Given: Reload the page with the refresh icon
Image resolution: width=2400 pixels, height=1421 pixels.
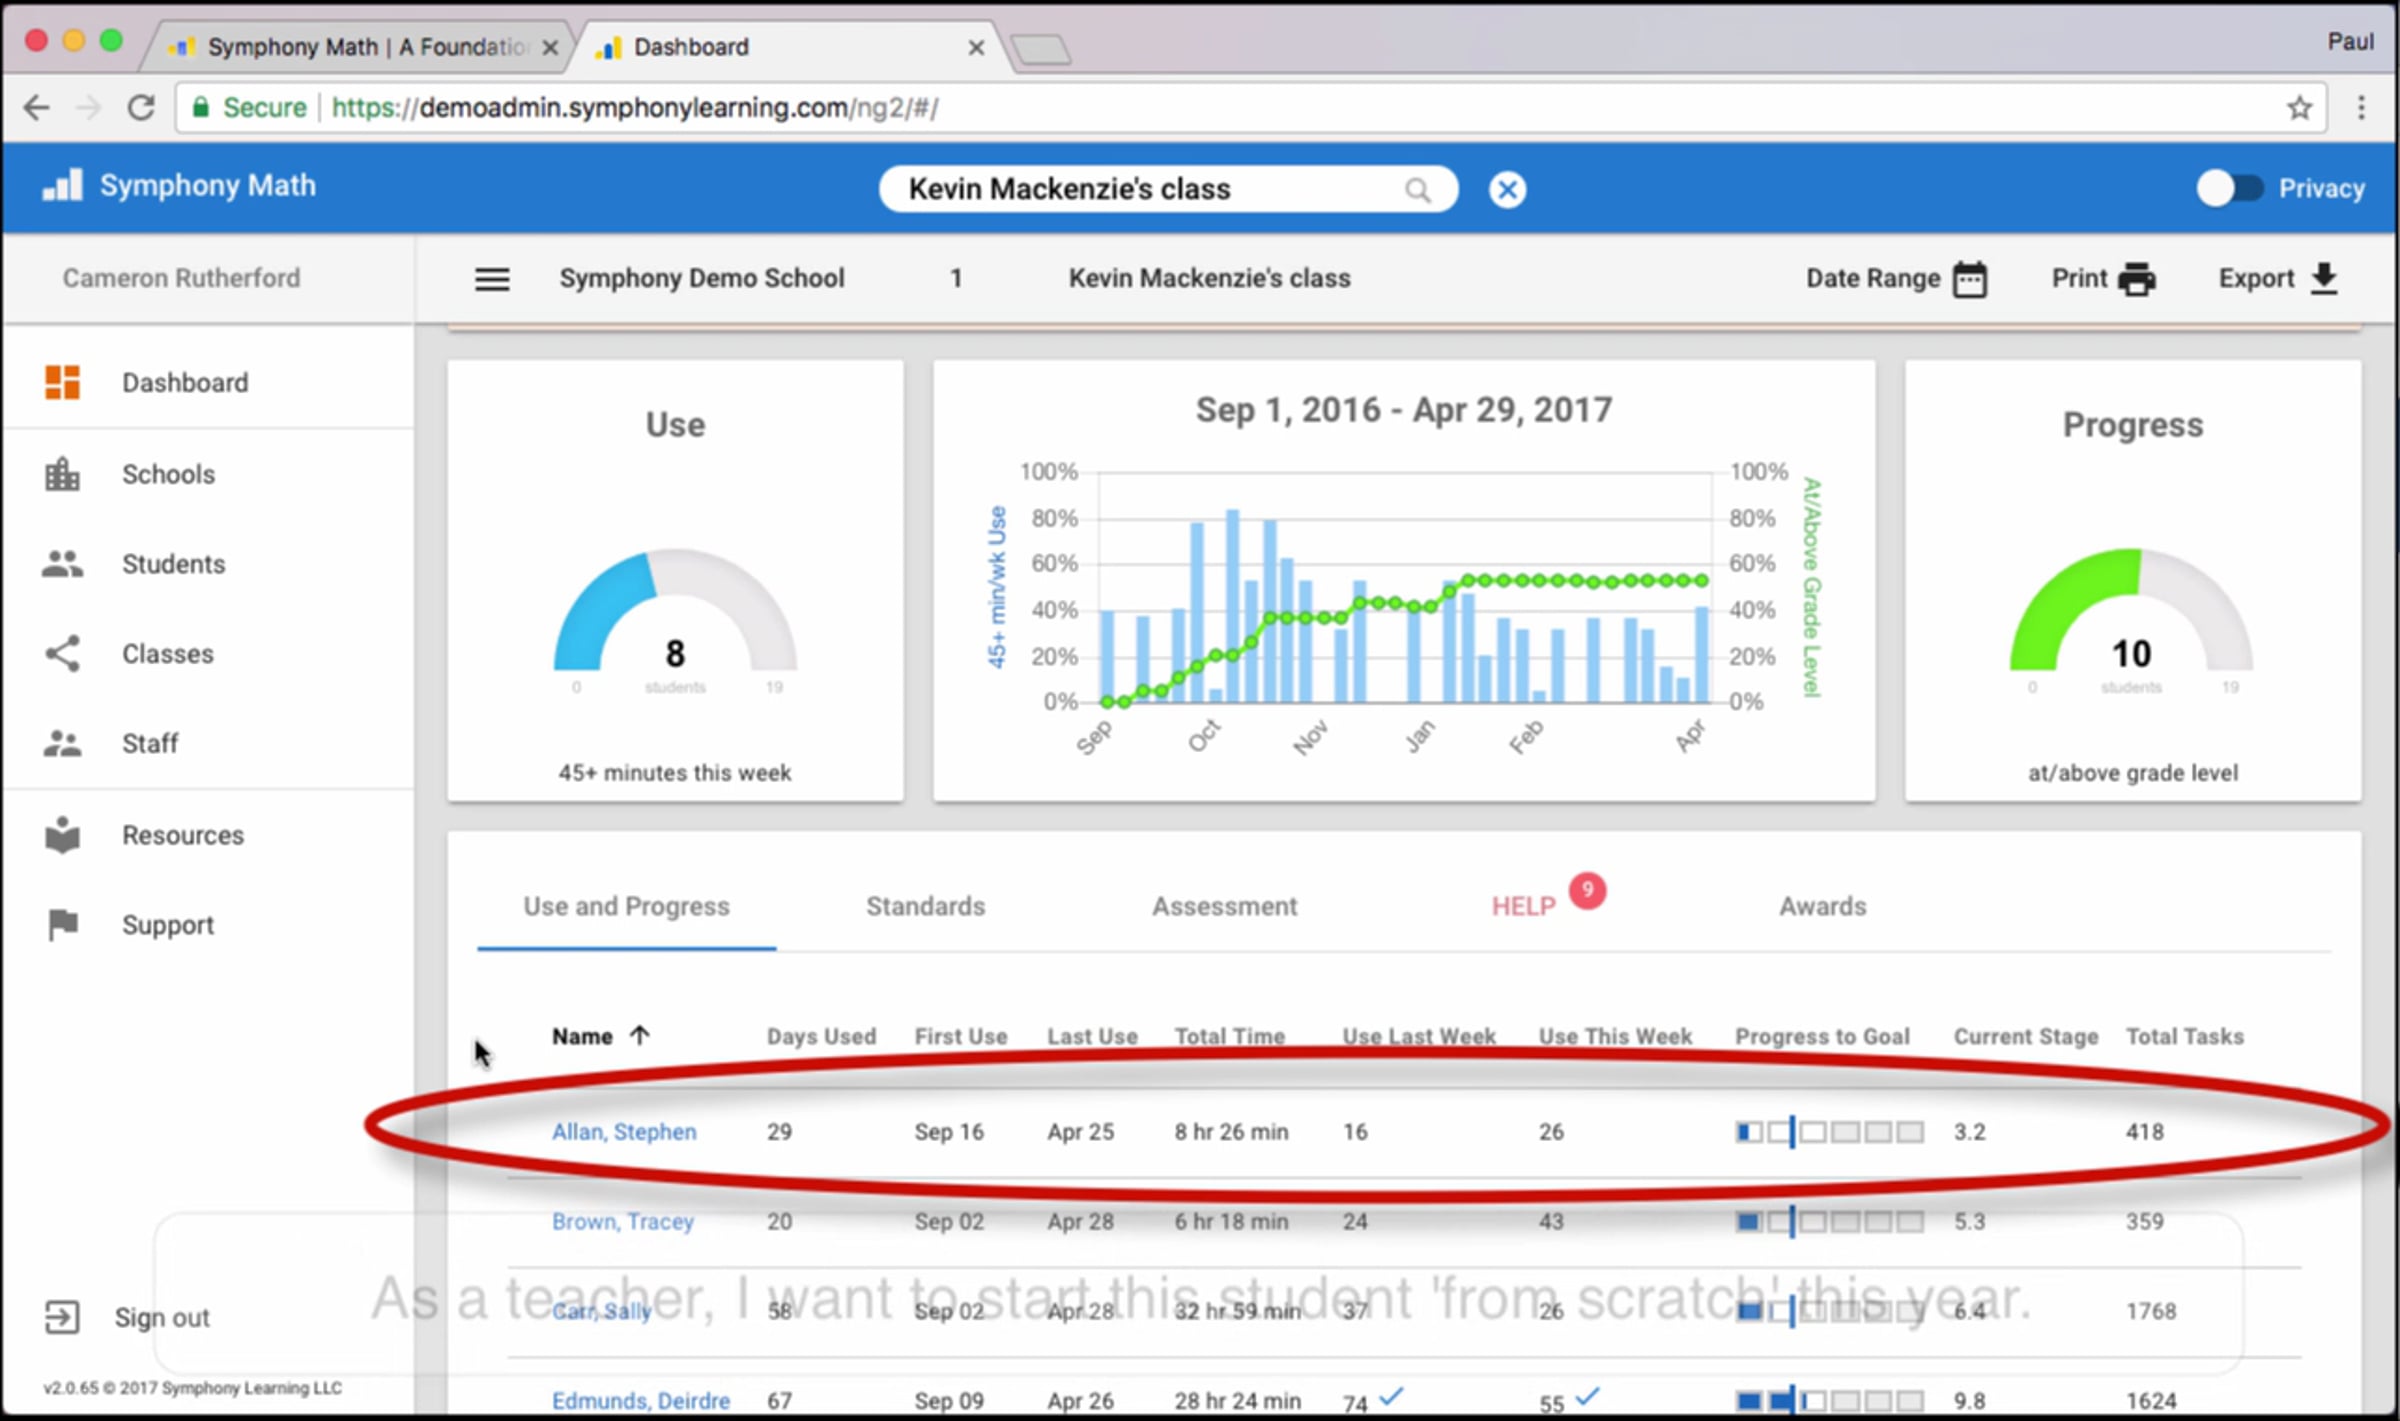Looking at the screenshot, I should pos(141,108).
